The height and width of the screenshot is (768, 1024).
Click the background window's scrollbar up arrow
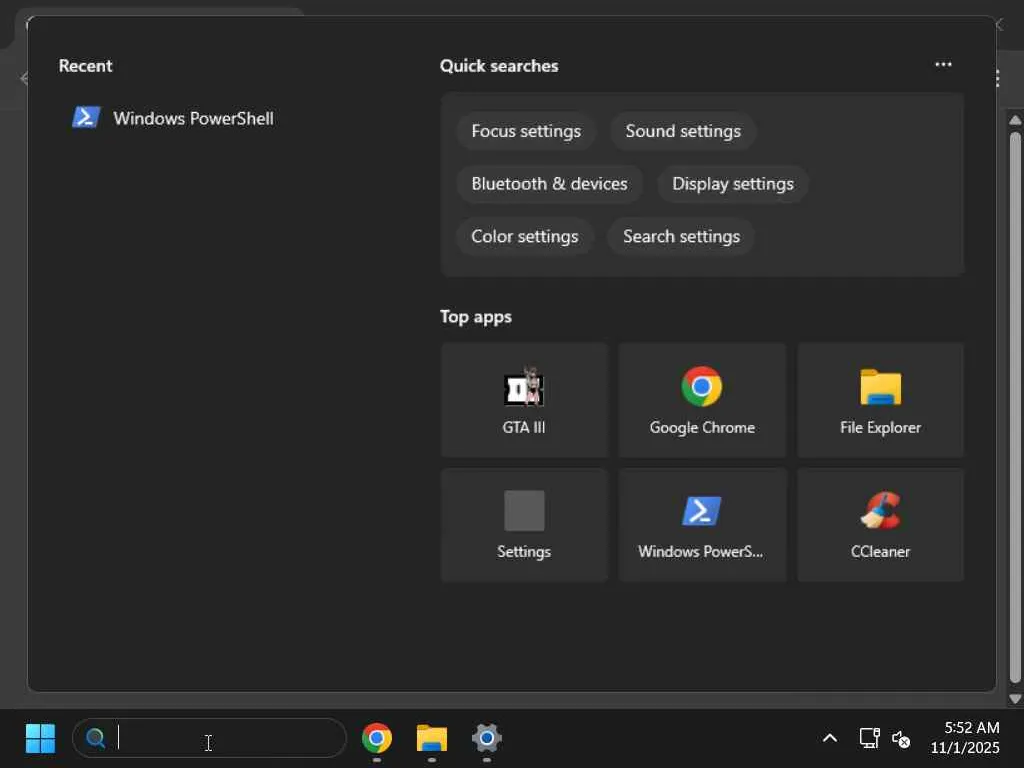tap(1015, 120)
